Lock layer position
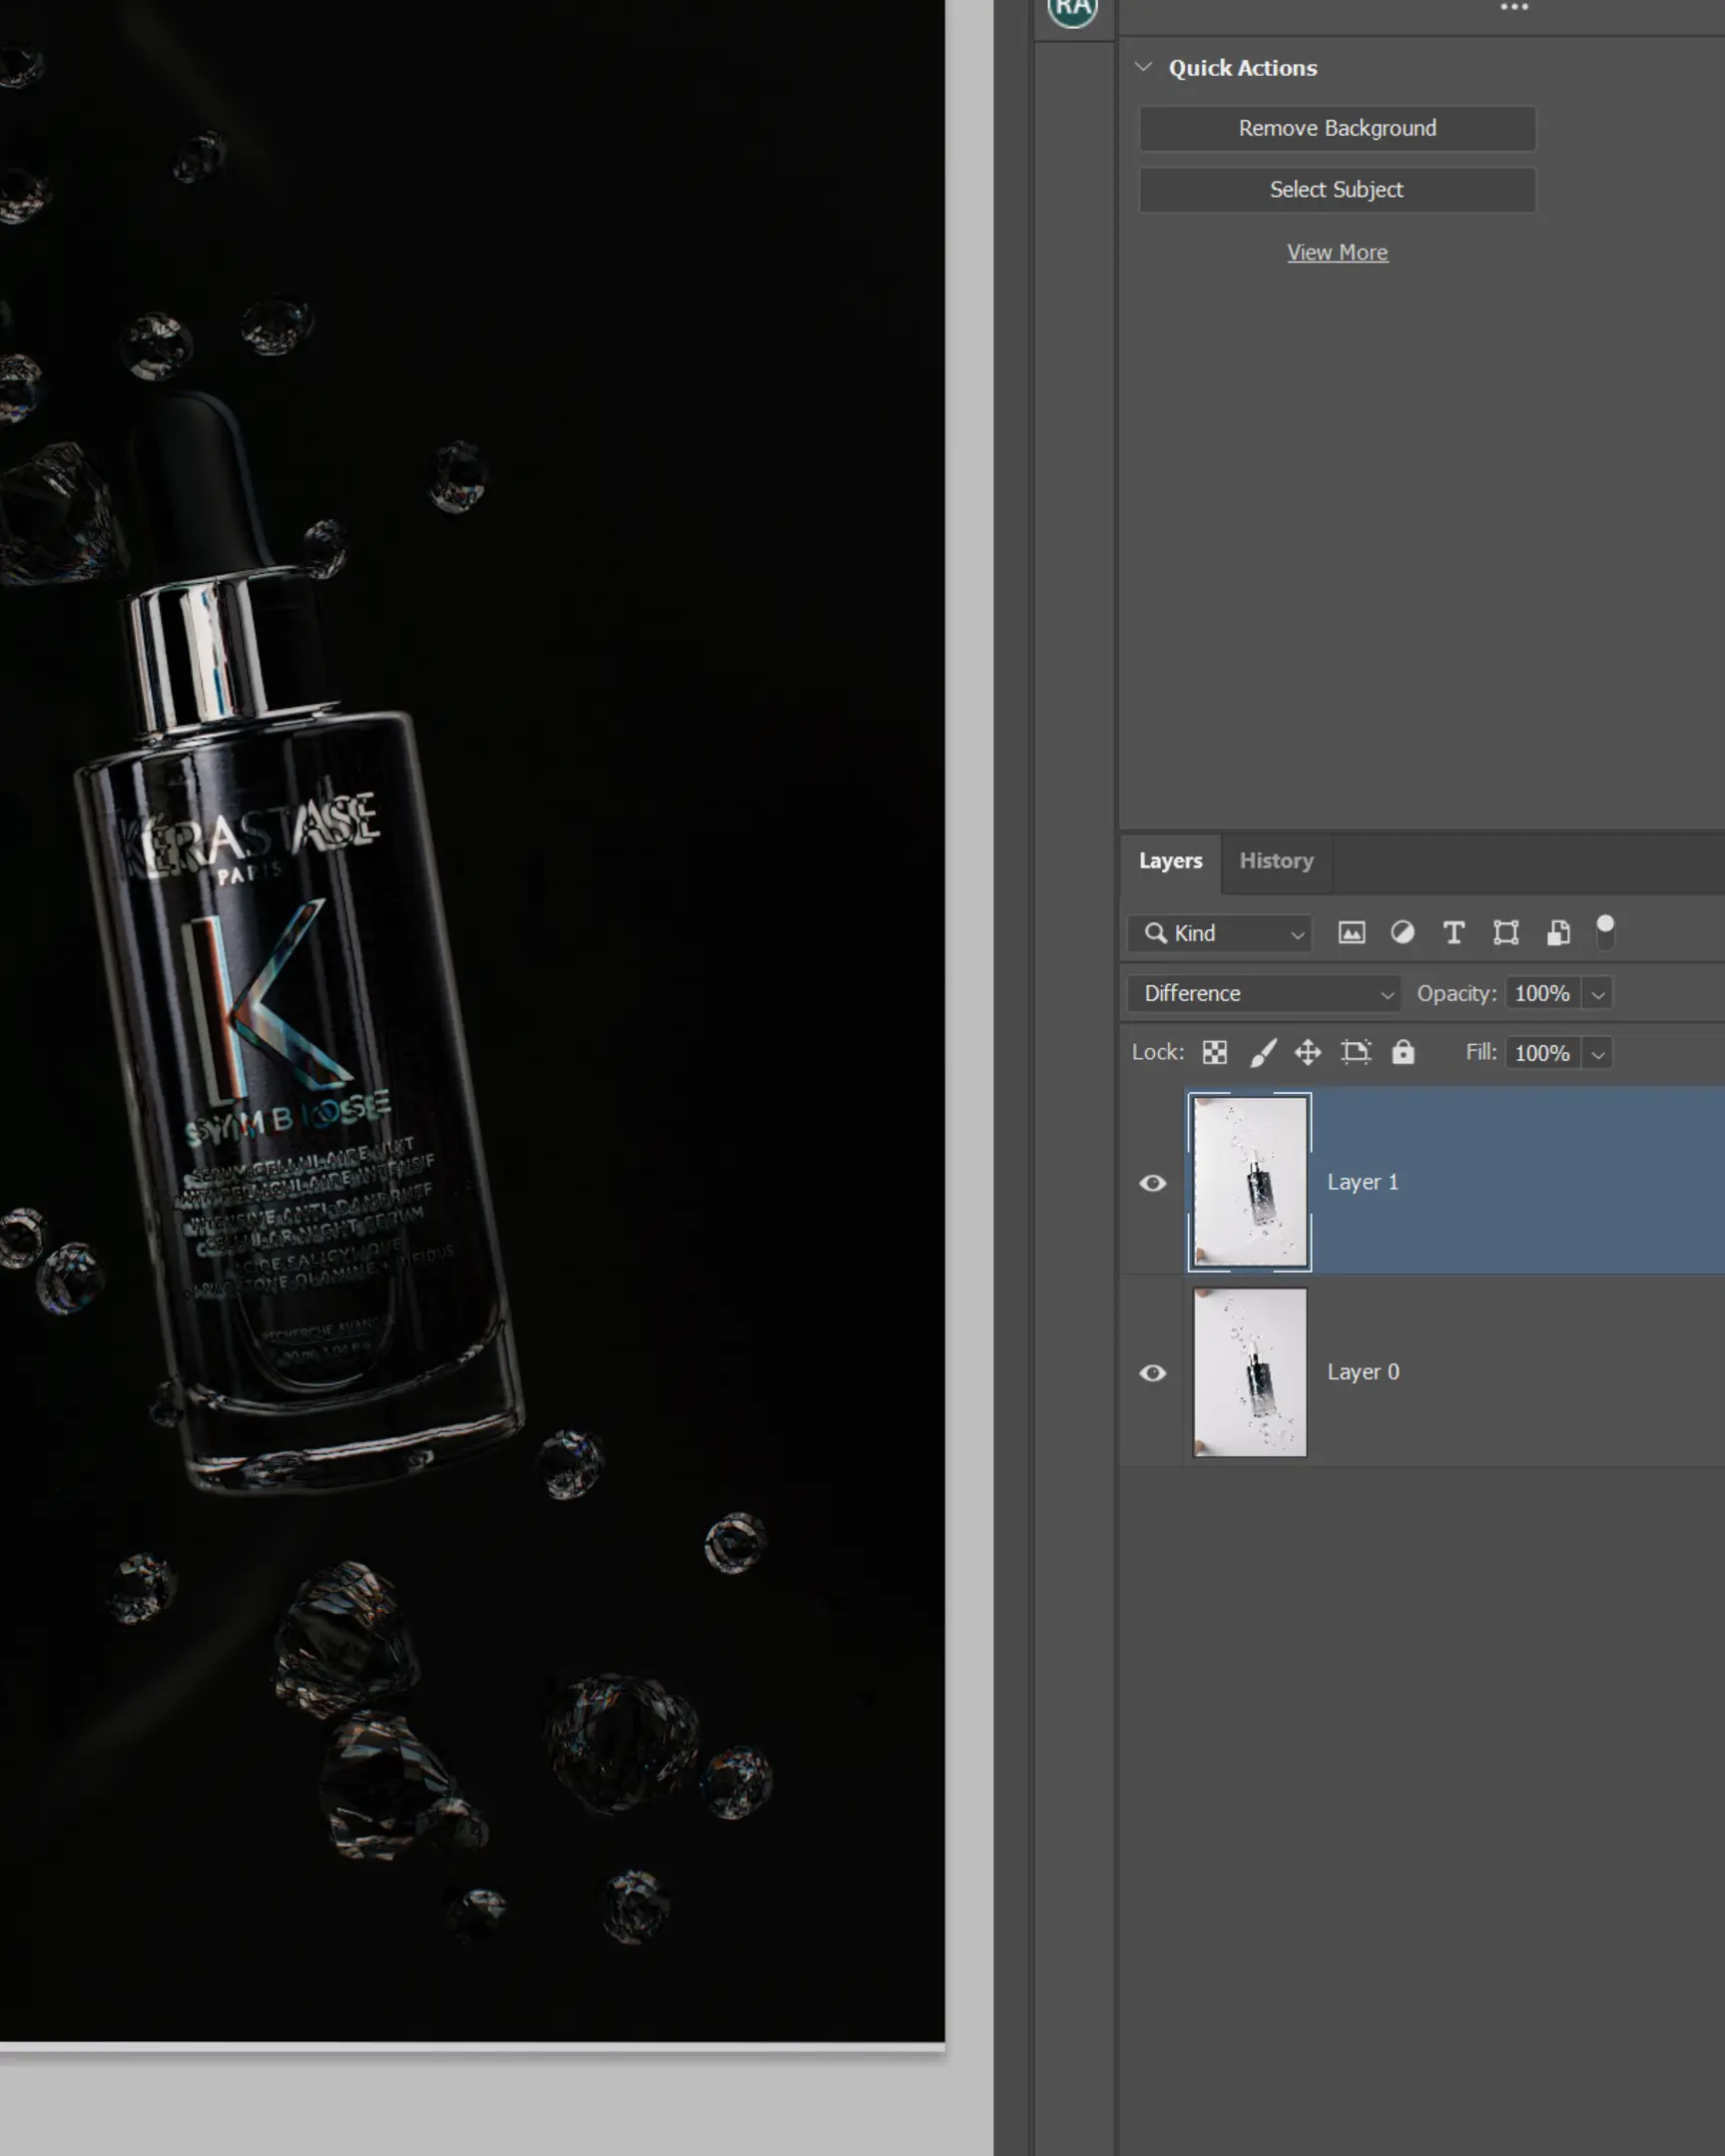Screen dimensions: 1725x2156 pos(1308,1052)
